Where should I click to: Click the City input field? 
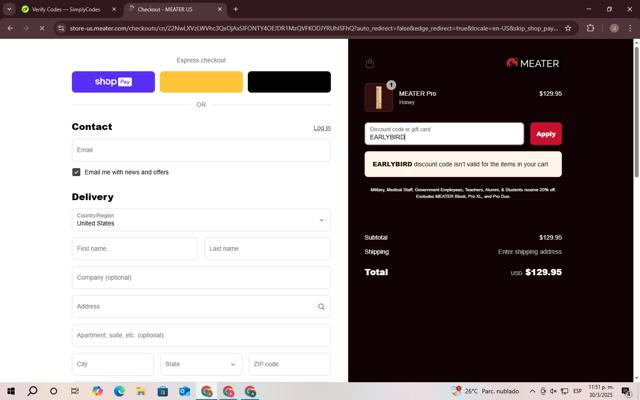tap(113, 364)
